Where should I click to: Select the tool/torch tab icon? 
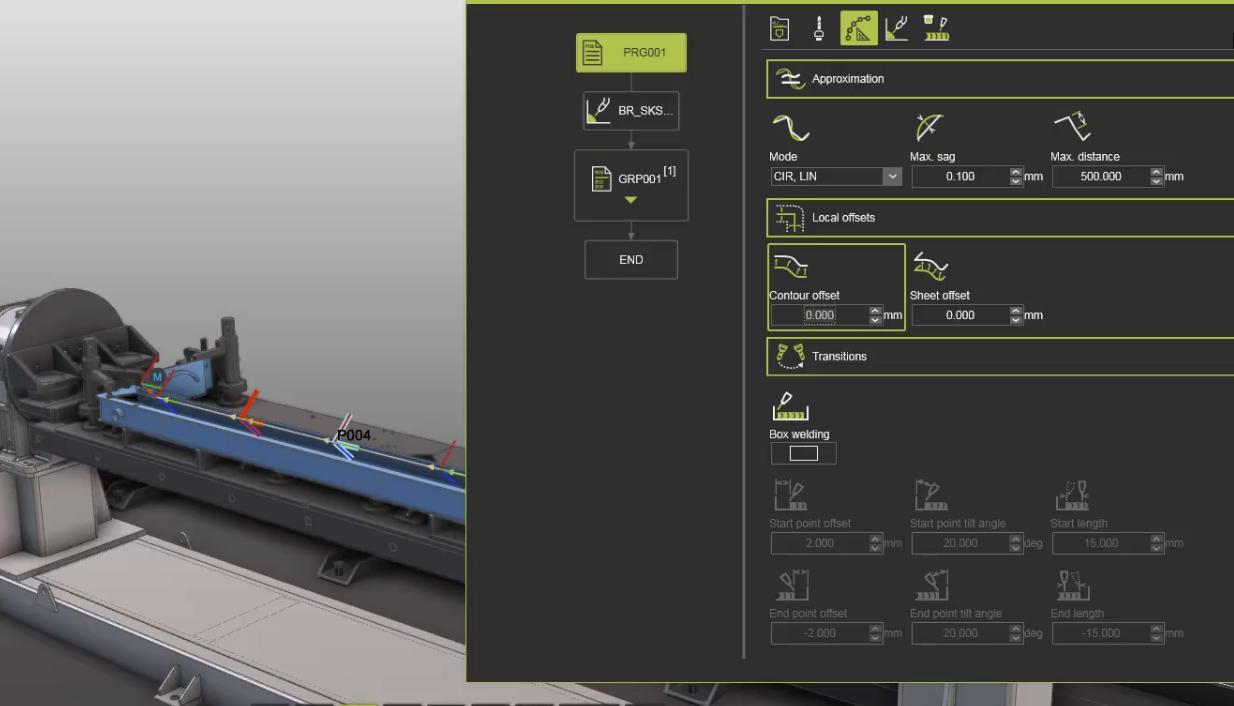coord(819,29)
